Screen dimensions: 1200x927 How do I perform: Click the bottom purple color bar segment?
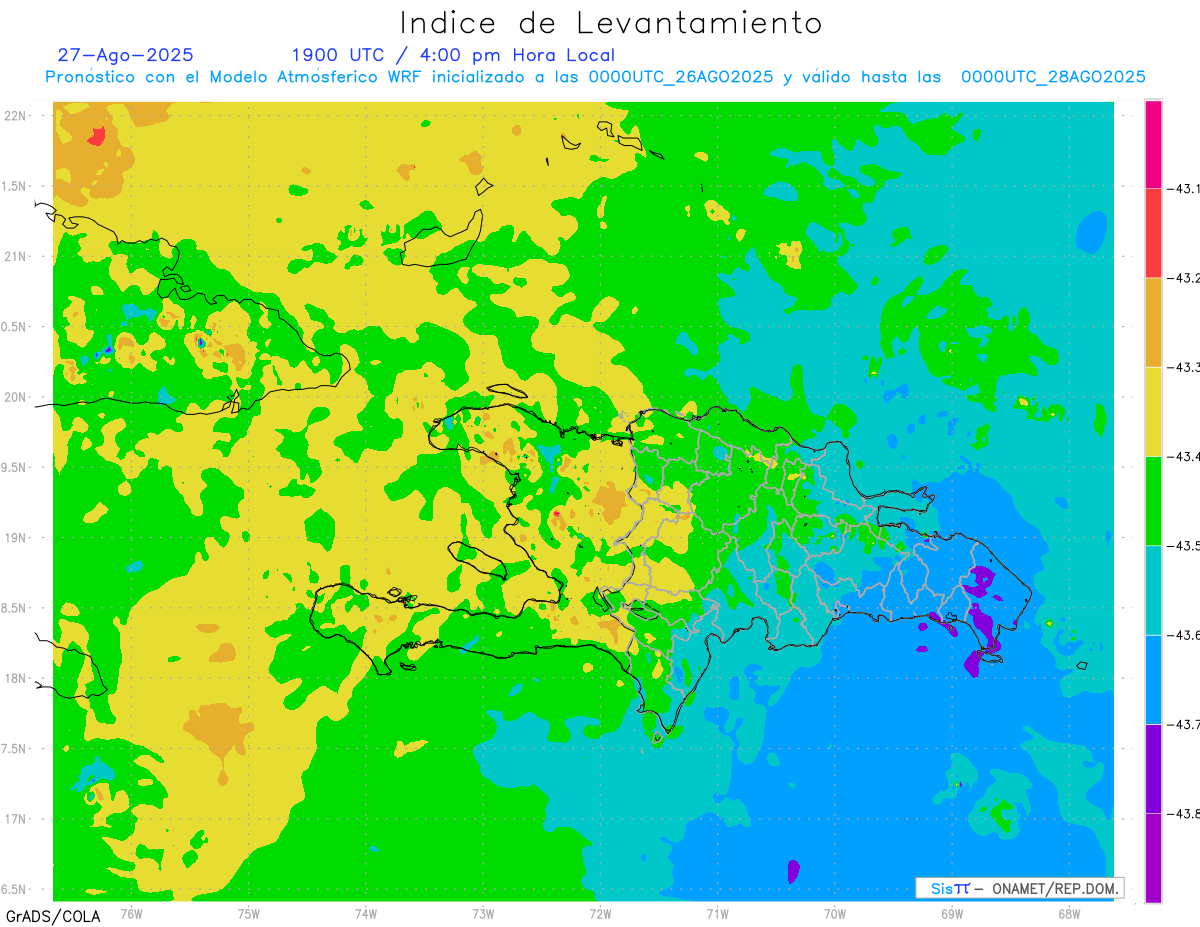tap(1153, 858)
